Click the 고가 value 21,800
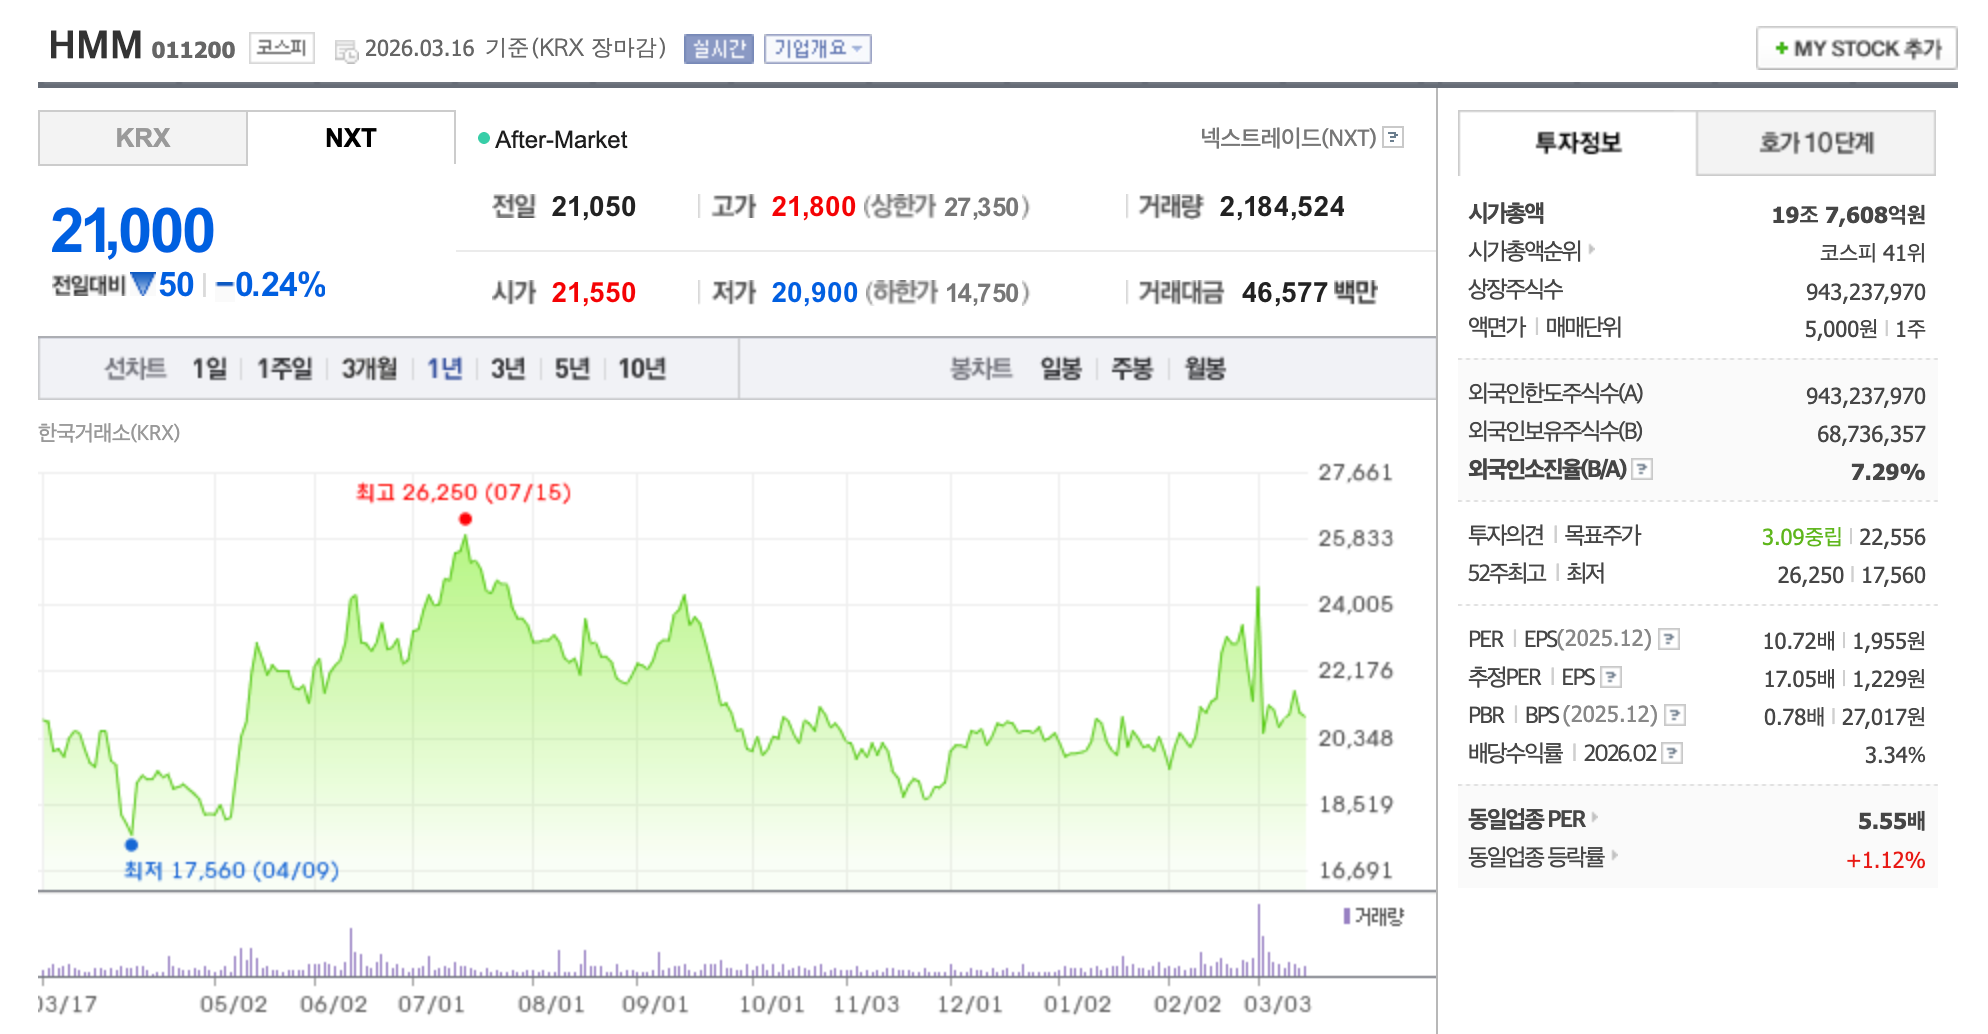 pos(813,207)
